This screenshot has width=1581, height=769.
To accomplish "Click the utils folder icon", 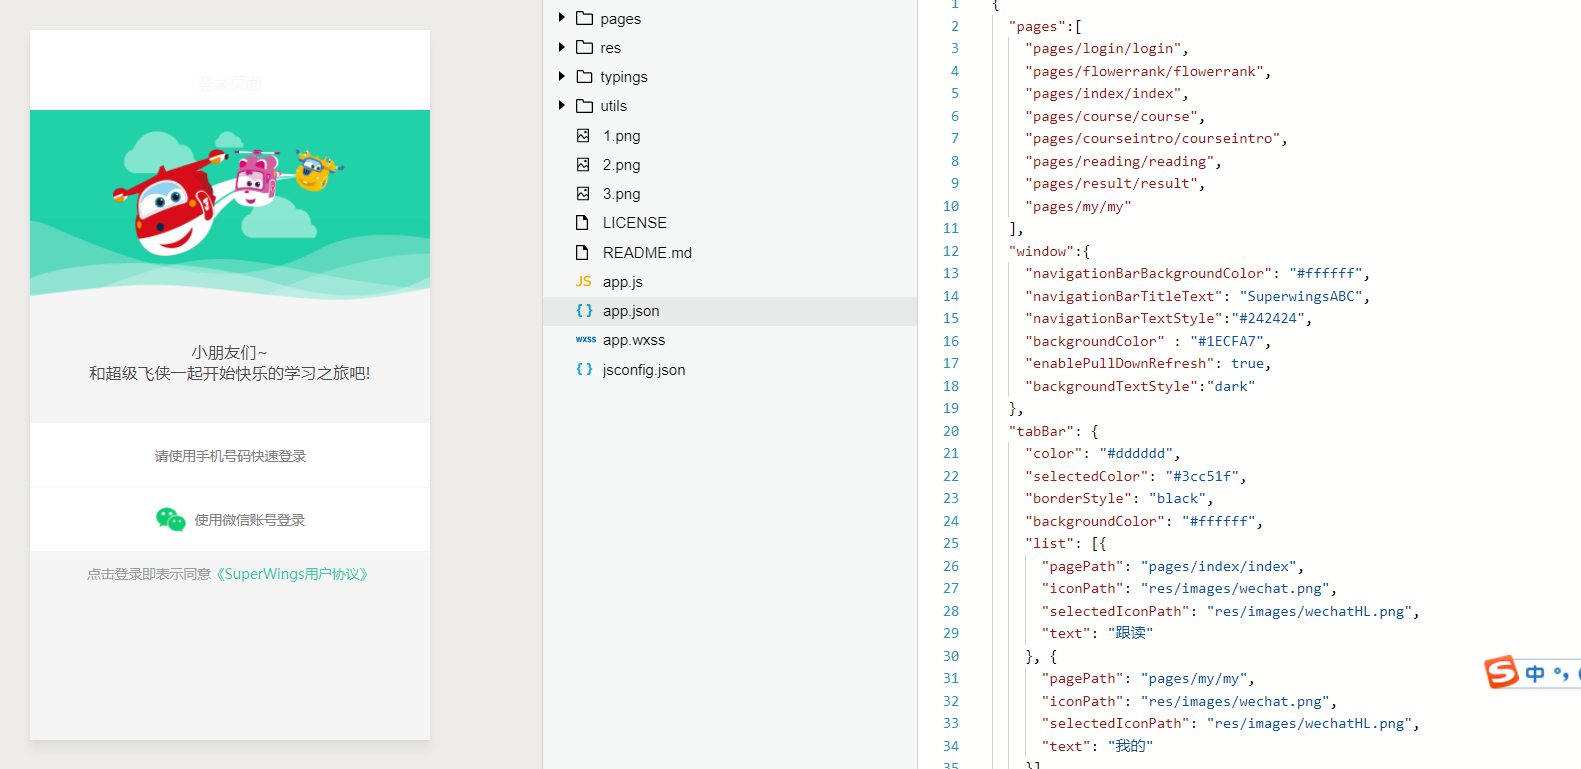I will [x=584, y=105].
